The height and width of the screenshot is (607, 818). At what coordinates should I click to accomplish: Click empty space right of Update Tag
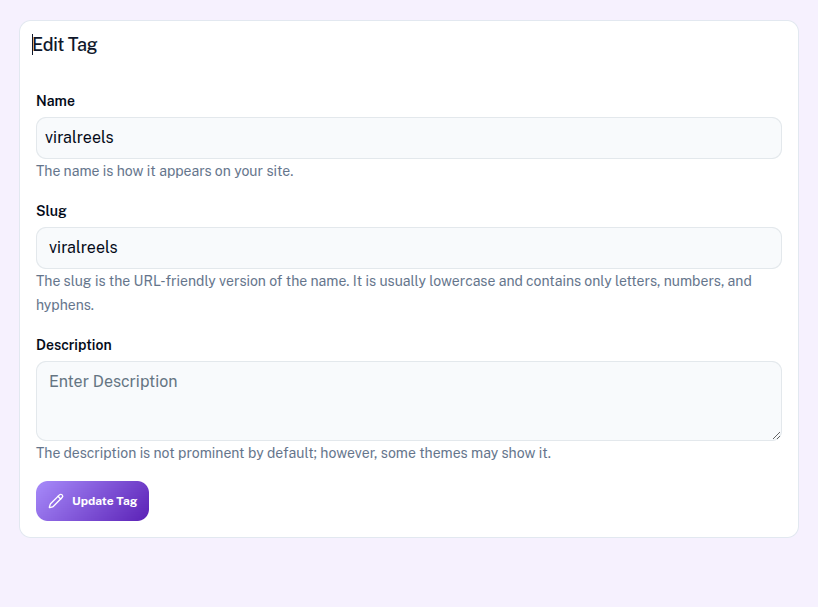(x=450, y=501)
